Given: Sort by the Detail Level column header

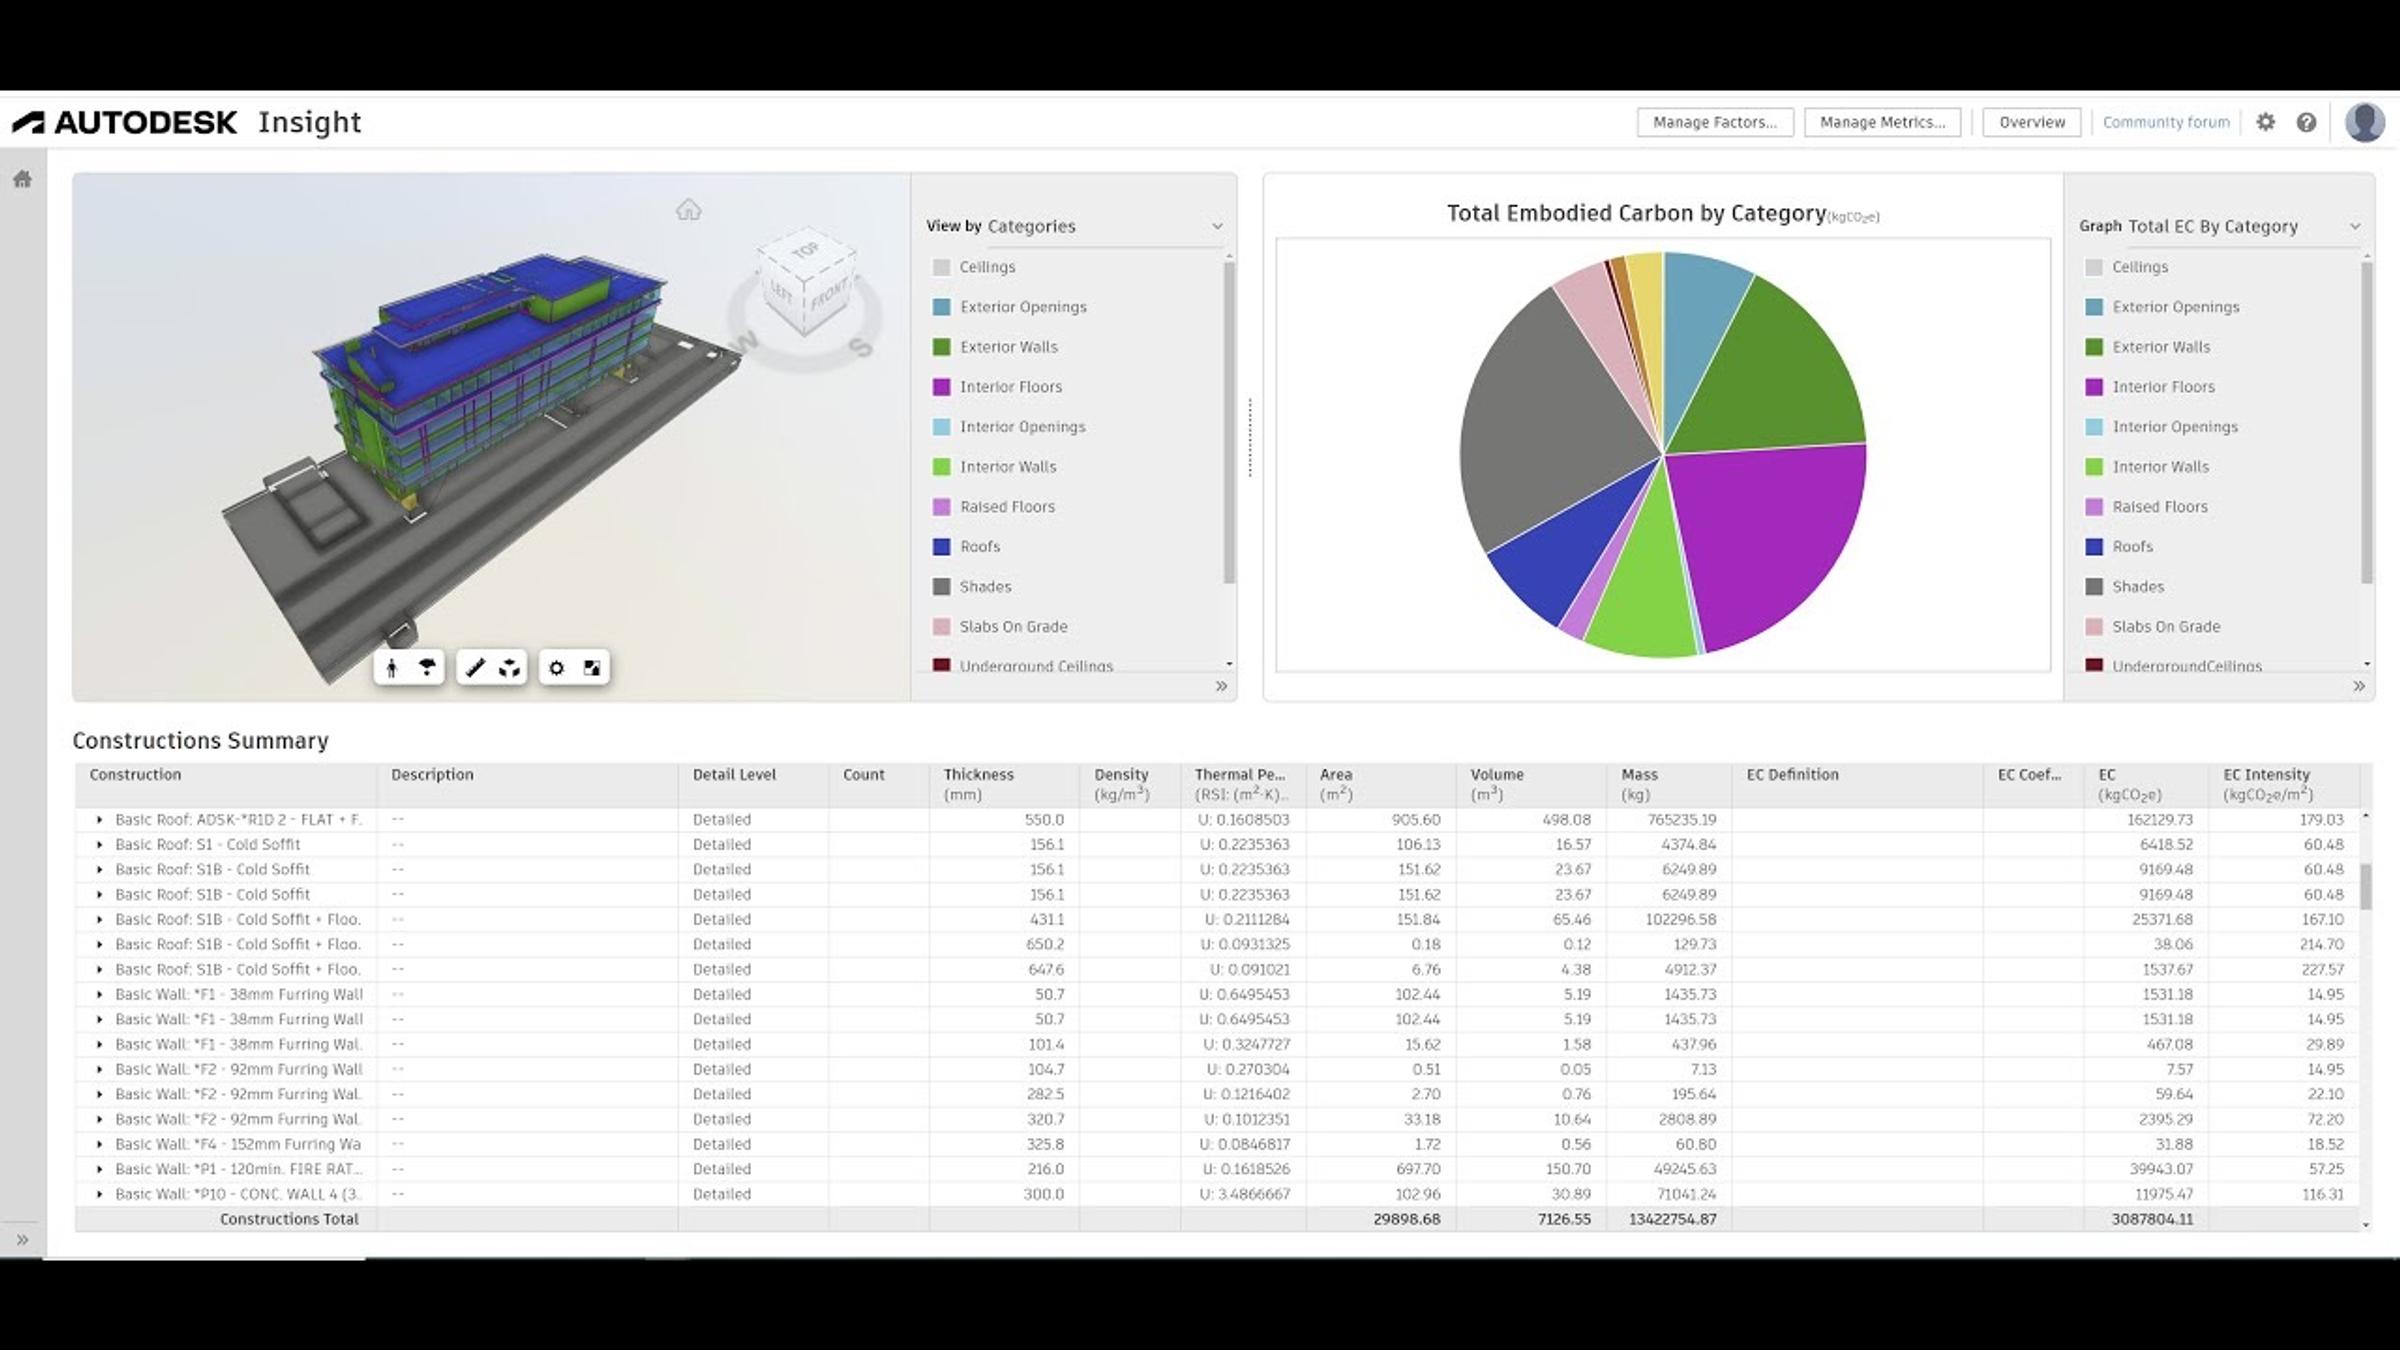Looking at the screenshot, I should coord(753,785).
